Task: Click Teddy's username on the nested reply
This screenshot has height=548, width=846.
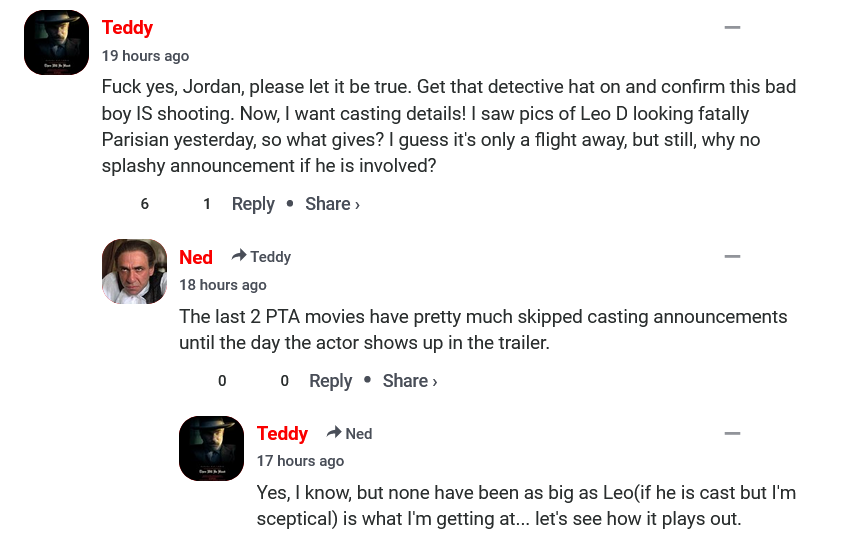Action: click(282, 434)
